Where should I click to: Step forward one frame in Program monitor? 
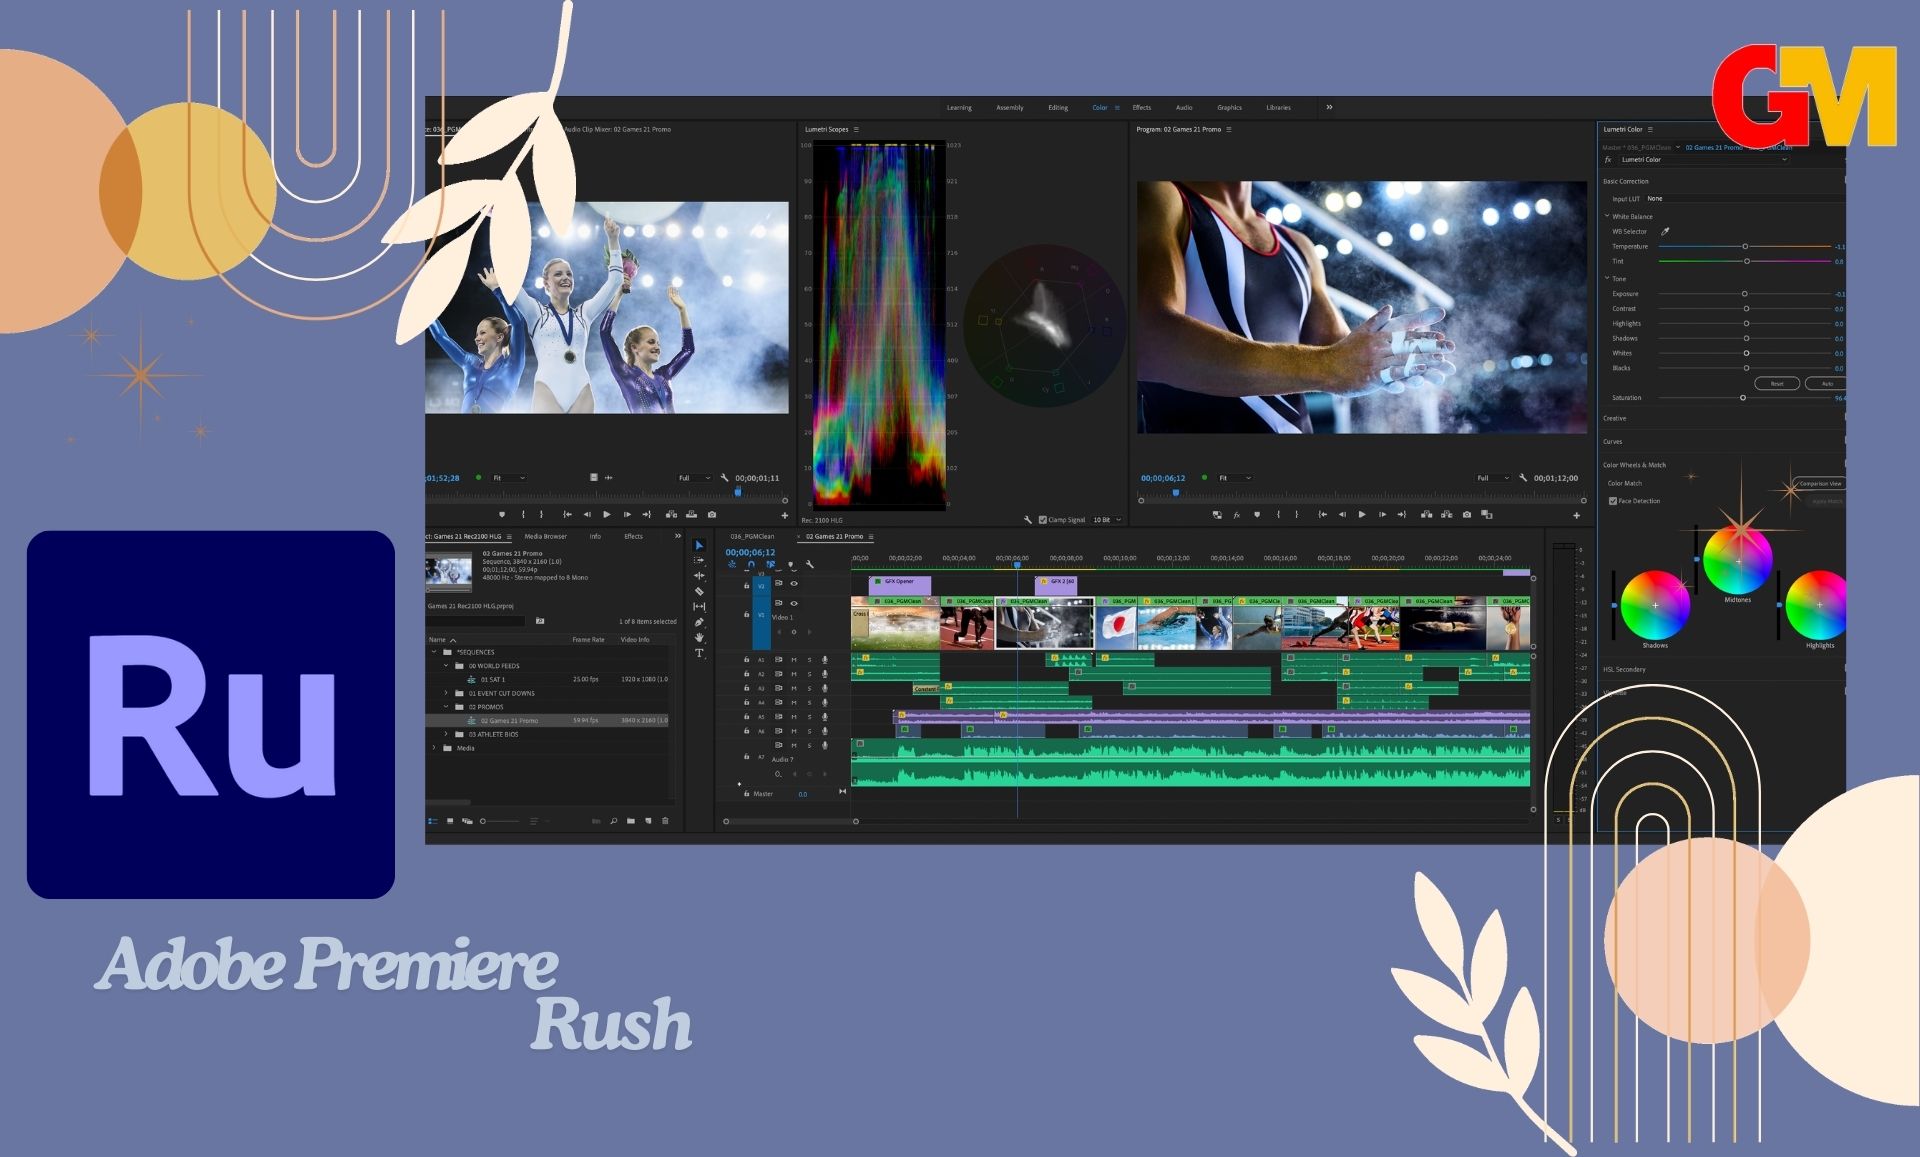click(1382, 515)
